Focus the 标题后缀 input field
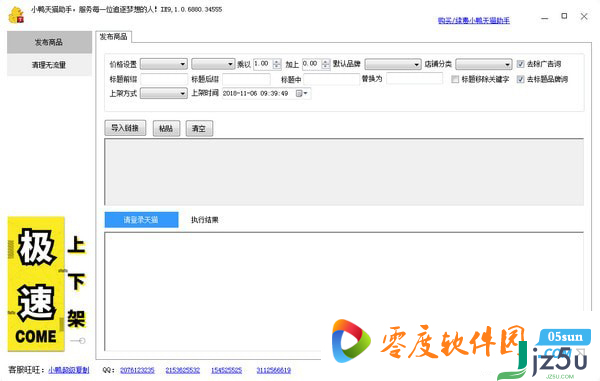This screenshot has height=381, width=600. [246, 79]
